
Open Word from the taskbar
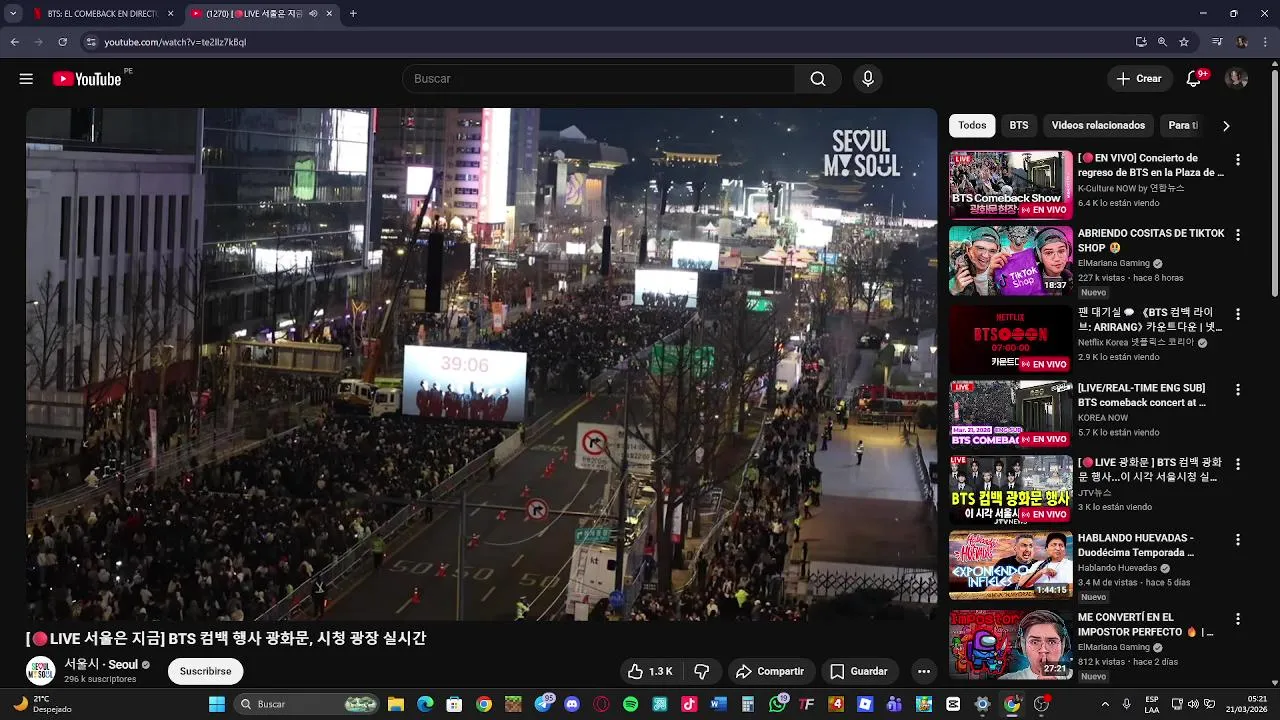click(x=718, y=704)
